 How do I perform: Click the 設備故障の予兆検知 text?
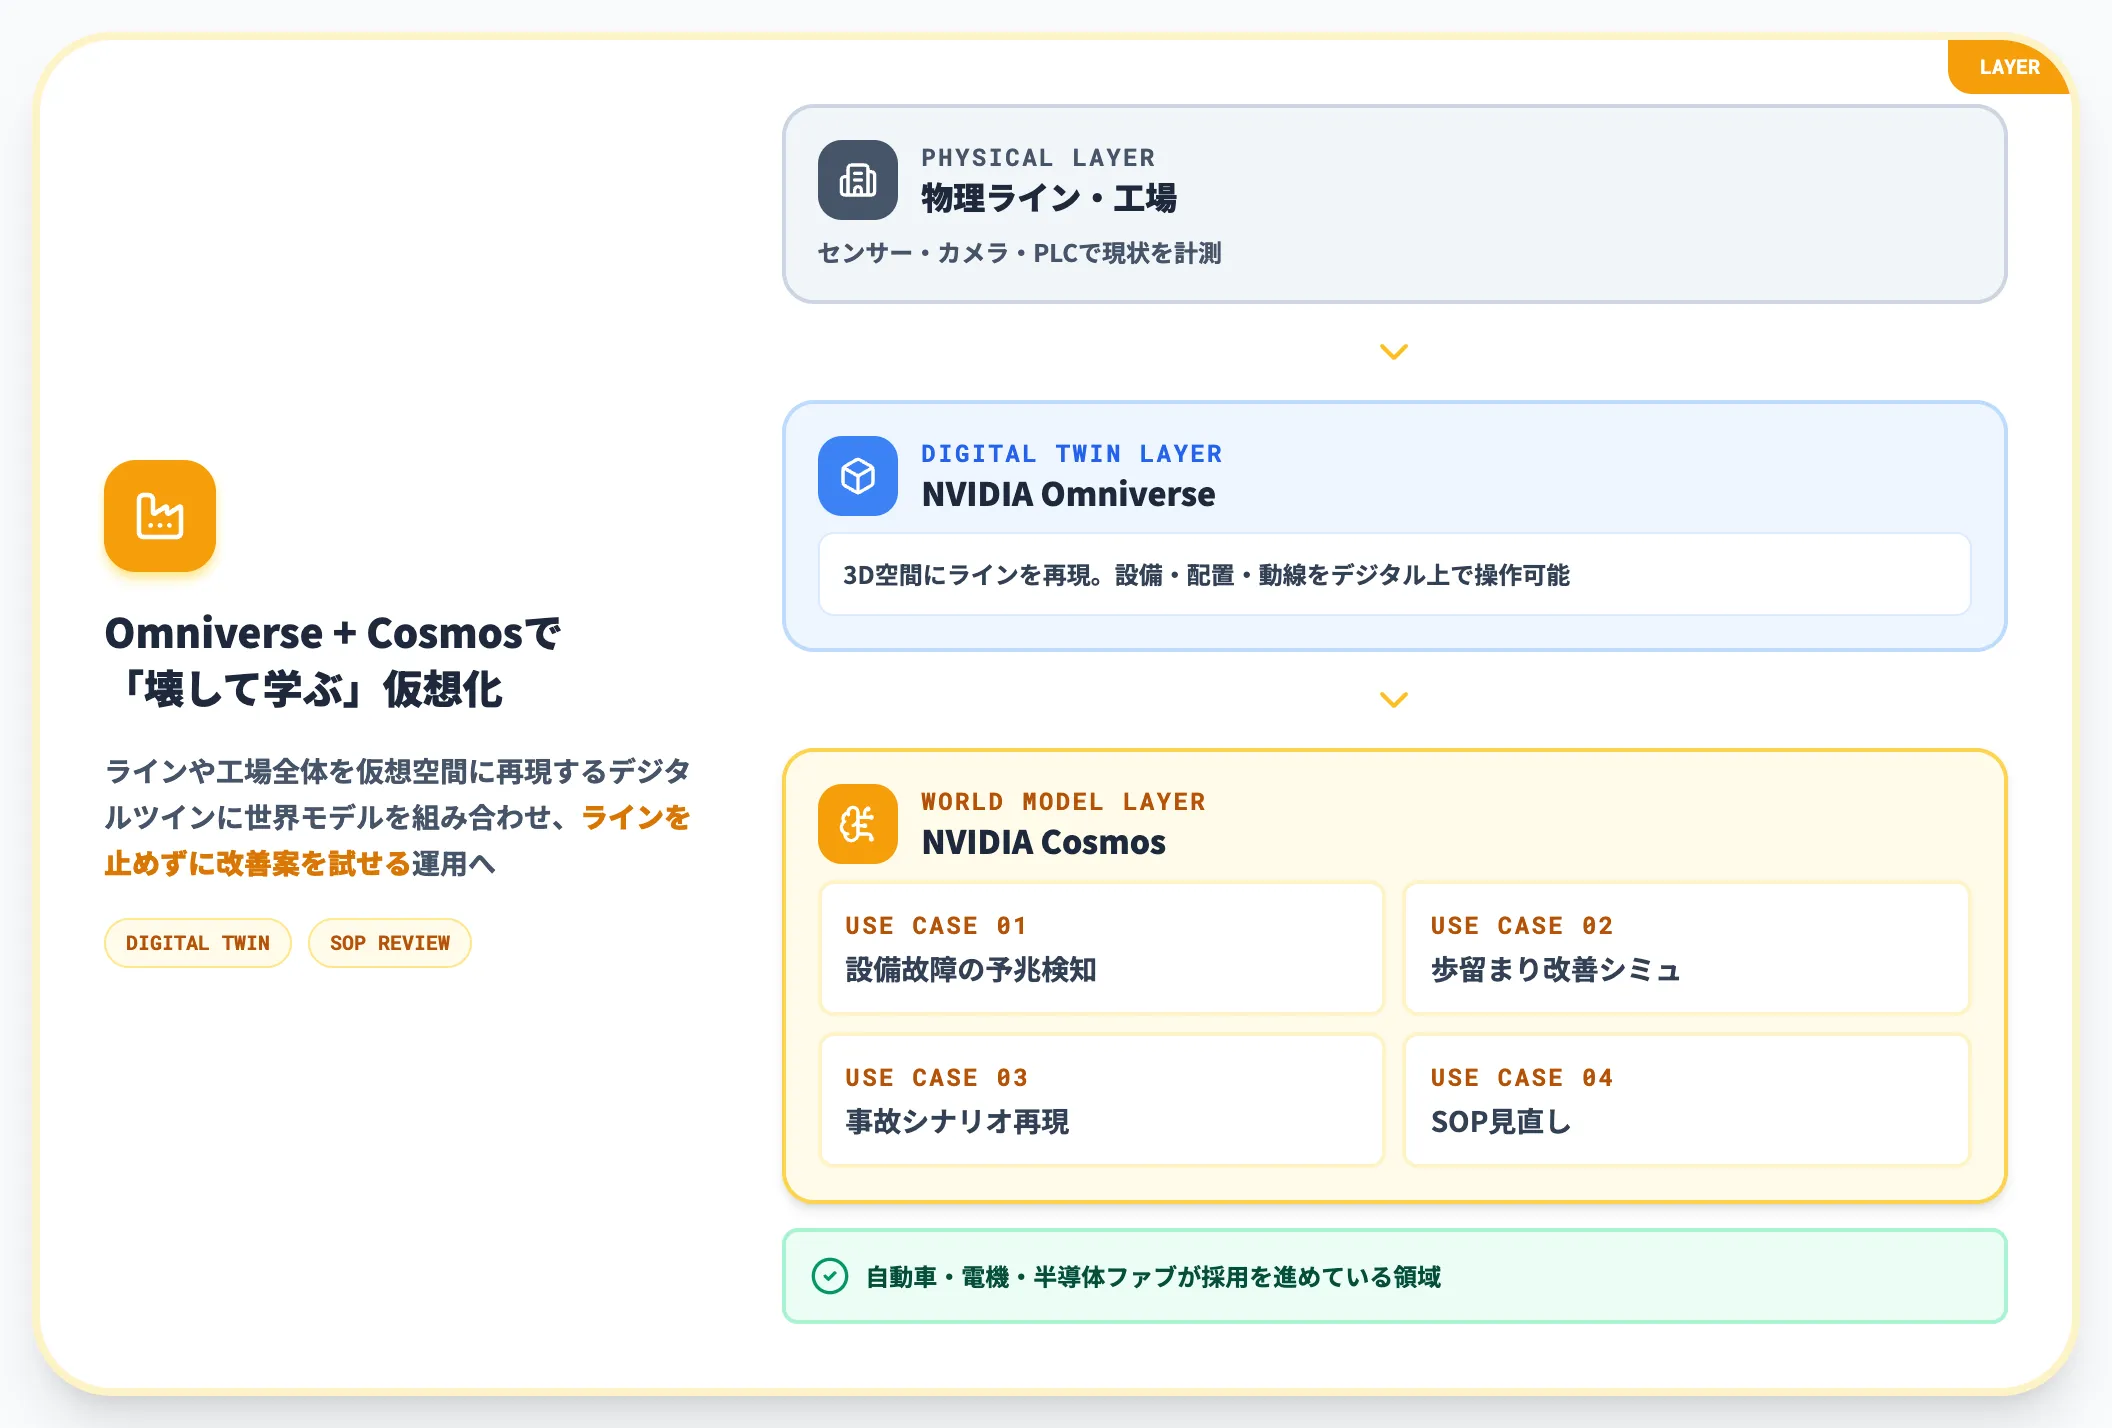tap(971, 970)
